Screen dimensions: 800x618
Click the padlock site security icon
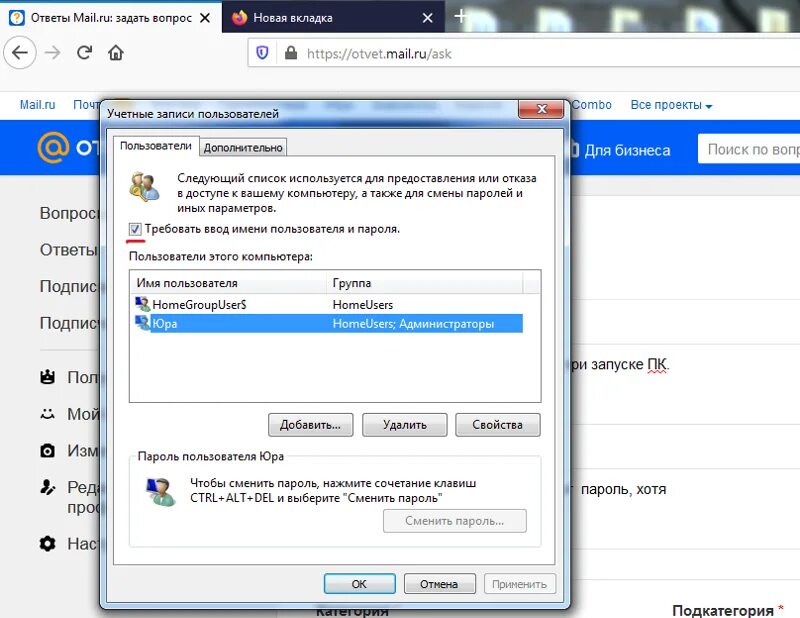click(x=291, y=53)
